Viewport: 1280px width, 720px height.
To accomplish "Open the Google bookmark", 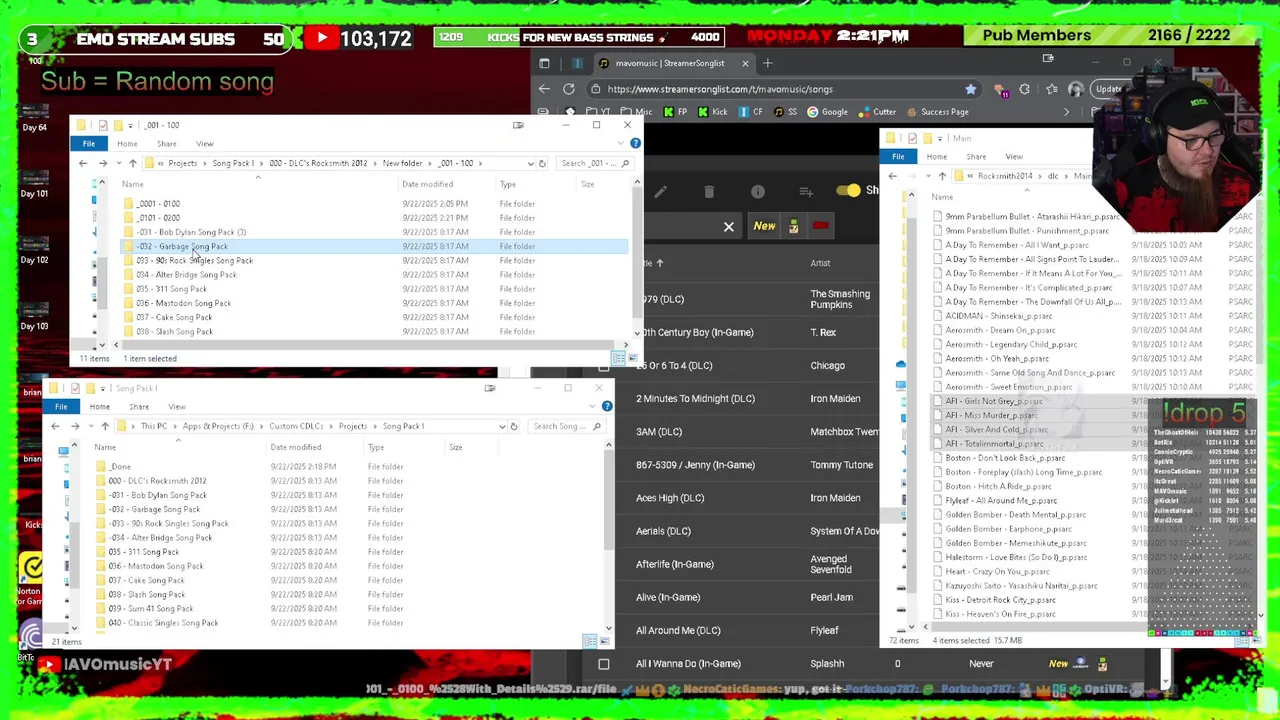I will 827,112.
